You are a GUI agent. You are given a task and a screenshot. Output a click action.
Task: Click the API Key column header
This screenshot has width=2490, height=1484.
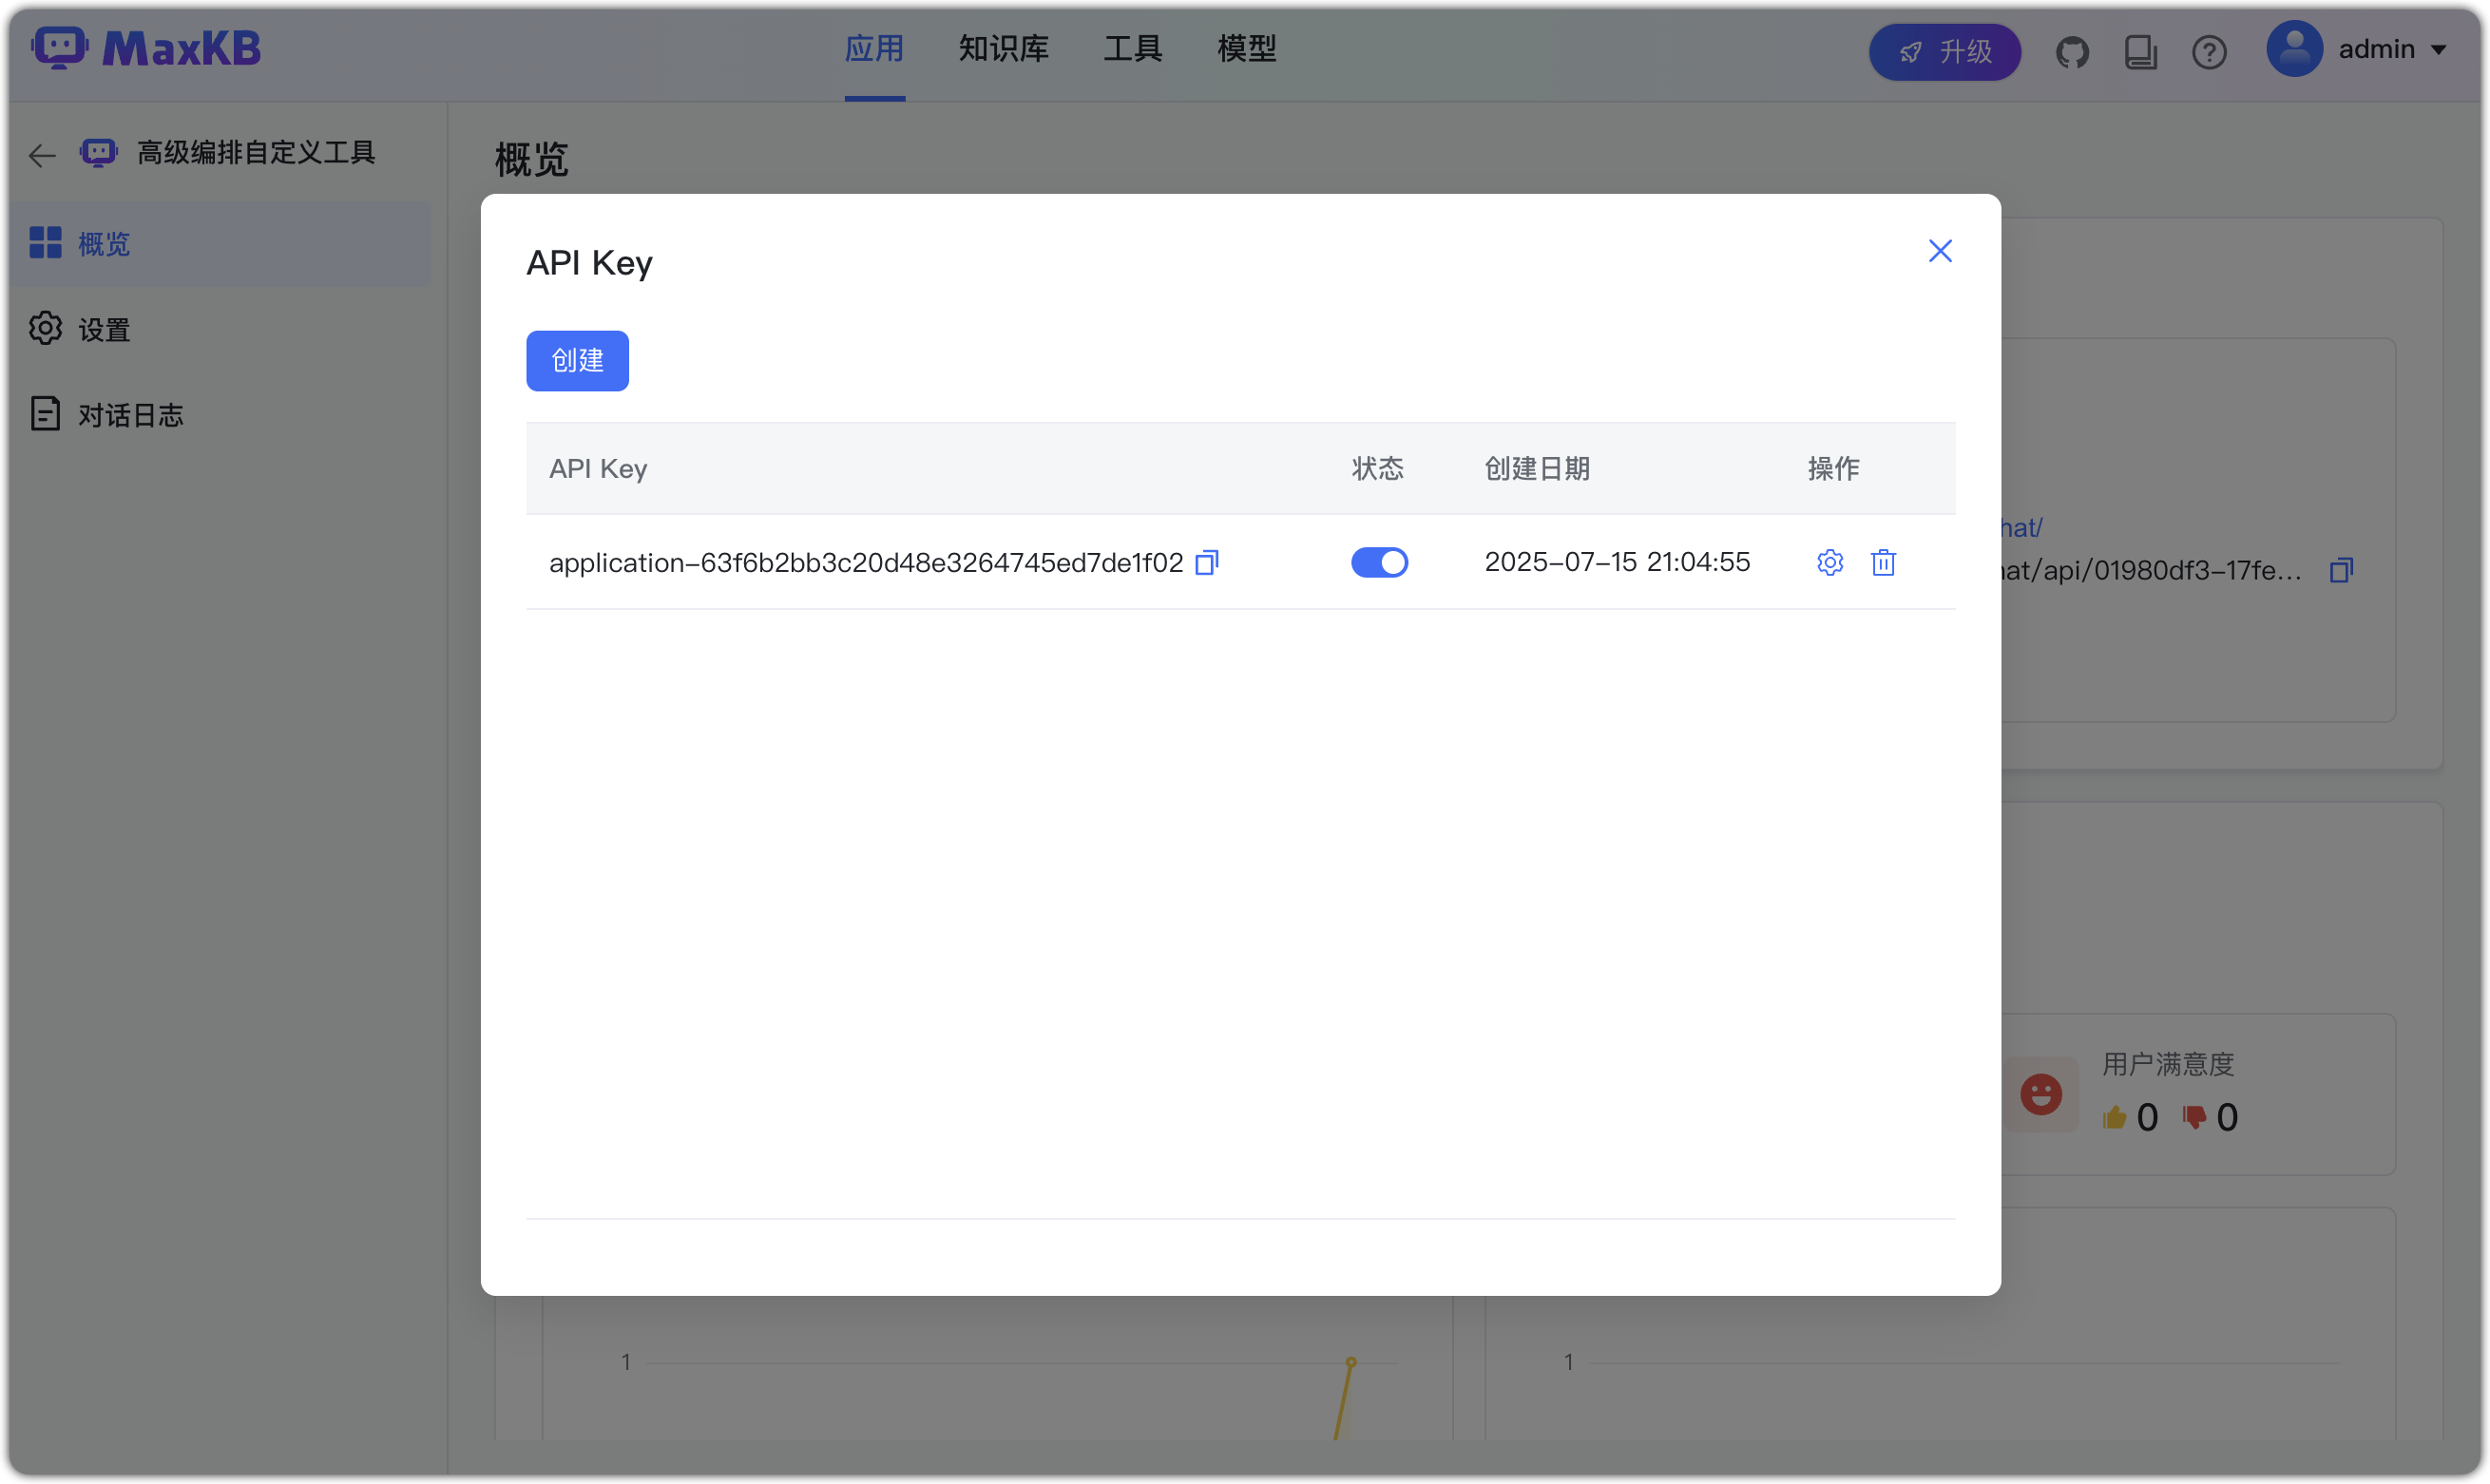pos(598,468)
